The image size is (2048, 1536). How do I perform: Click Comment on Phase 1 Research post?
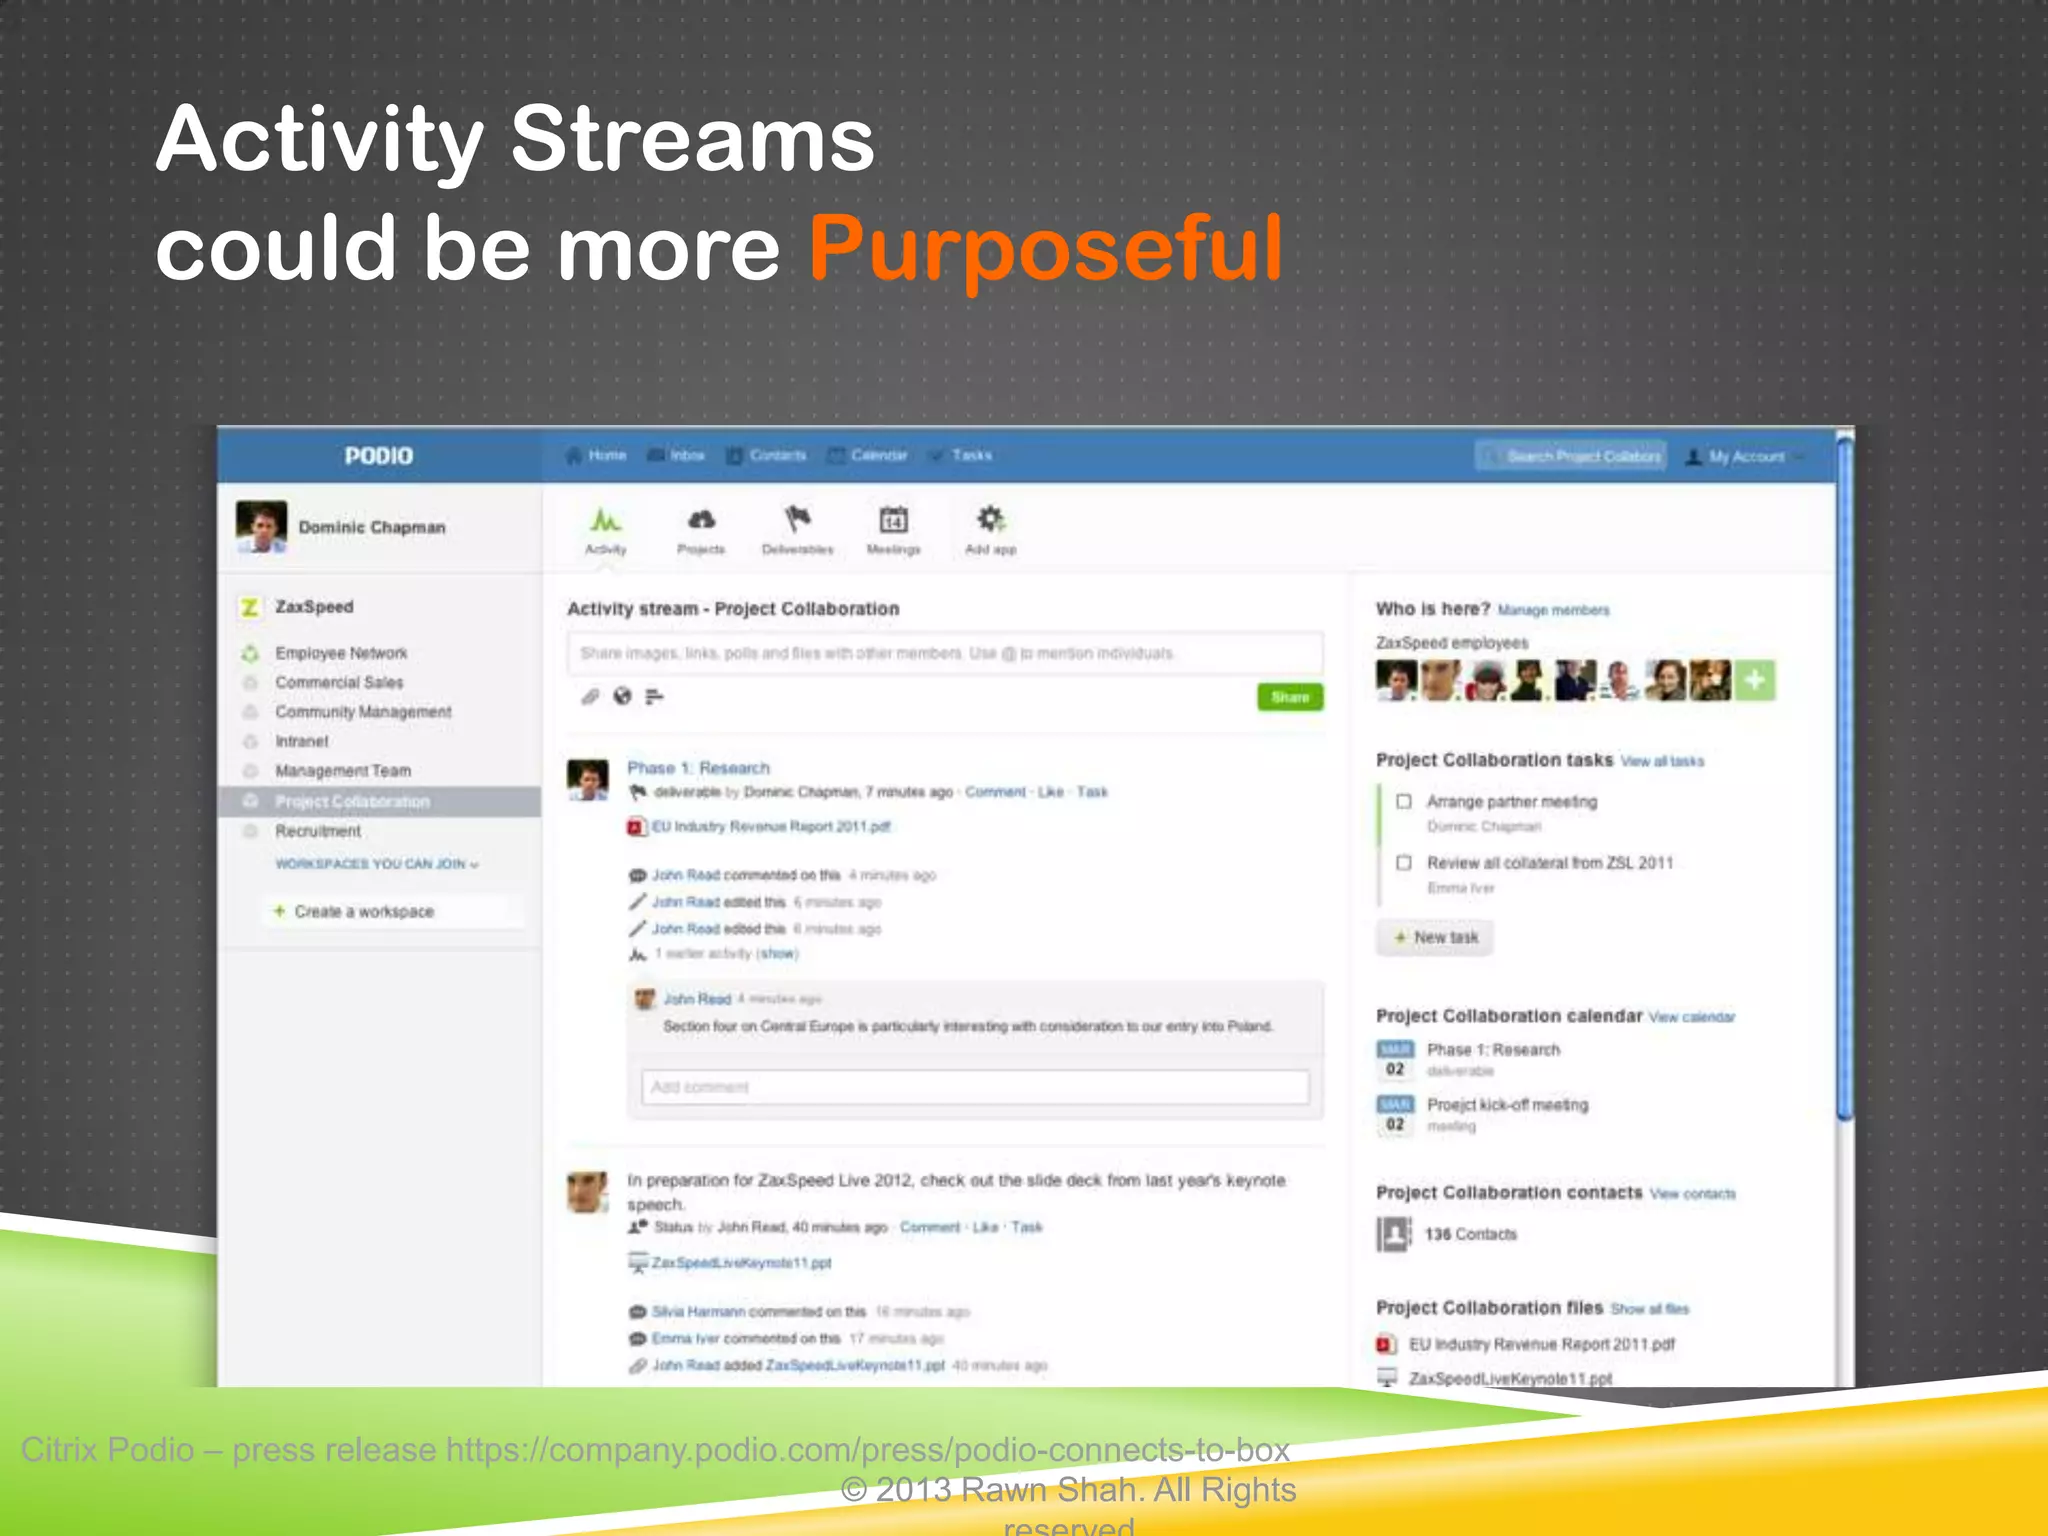pos(995,792)
